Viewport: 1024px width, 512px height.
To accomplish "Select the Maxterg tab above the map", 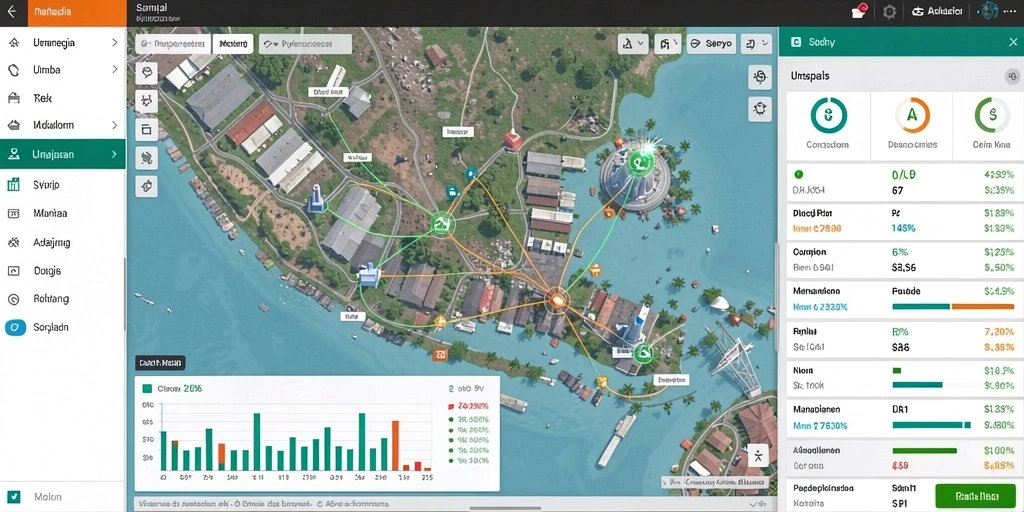I will pyautogui.click(x=232, y=44).
